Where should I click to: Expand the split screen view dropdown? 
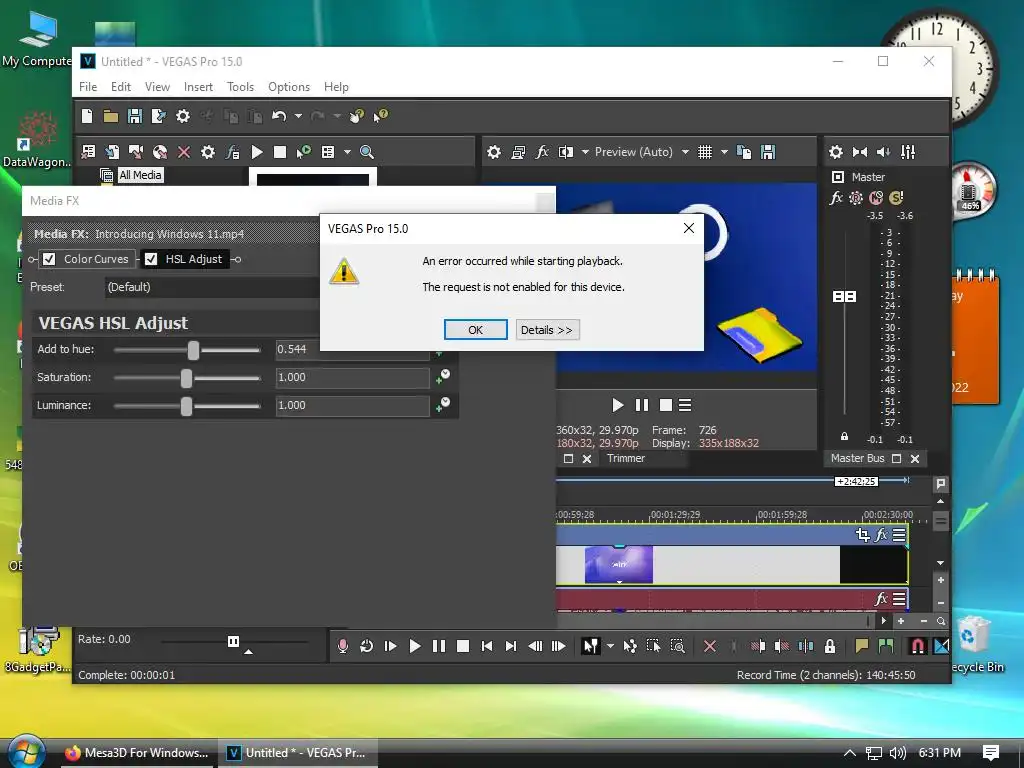(x=585, y=152)
